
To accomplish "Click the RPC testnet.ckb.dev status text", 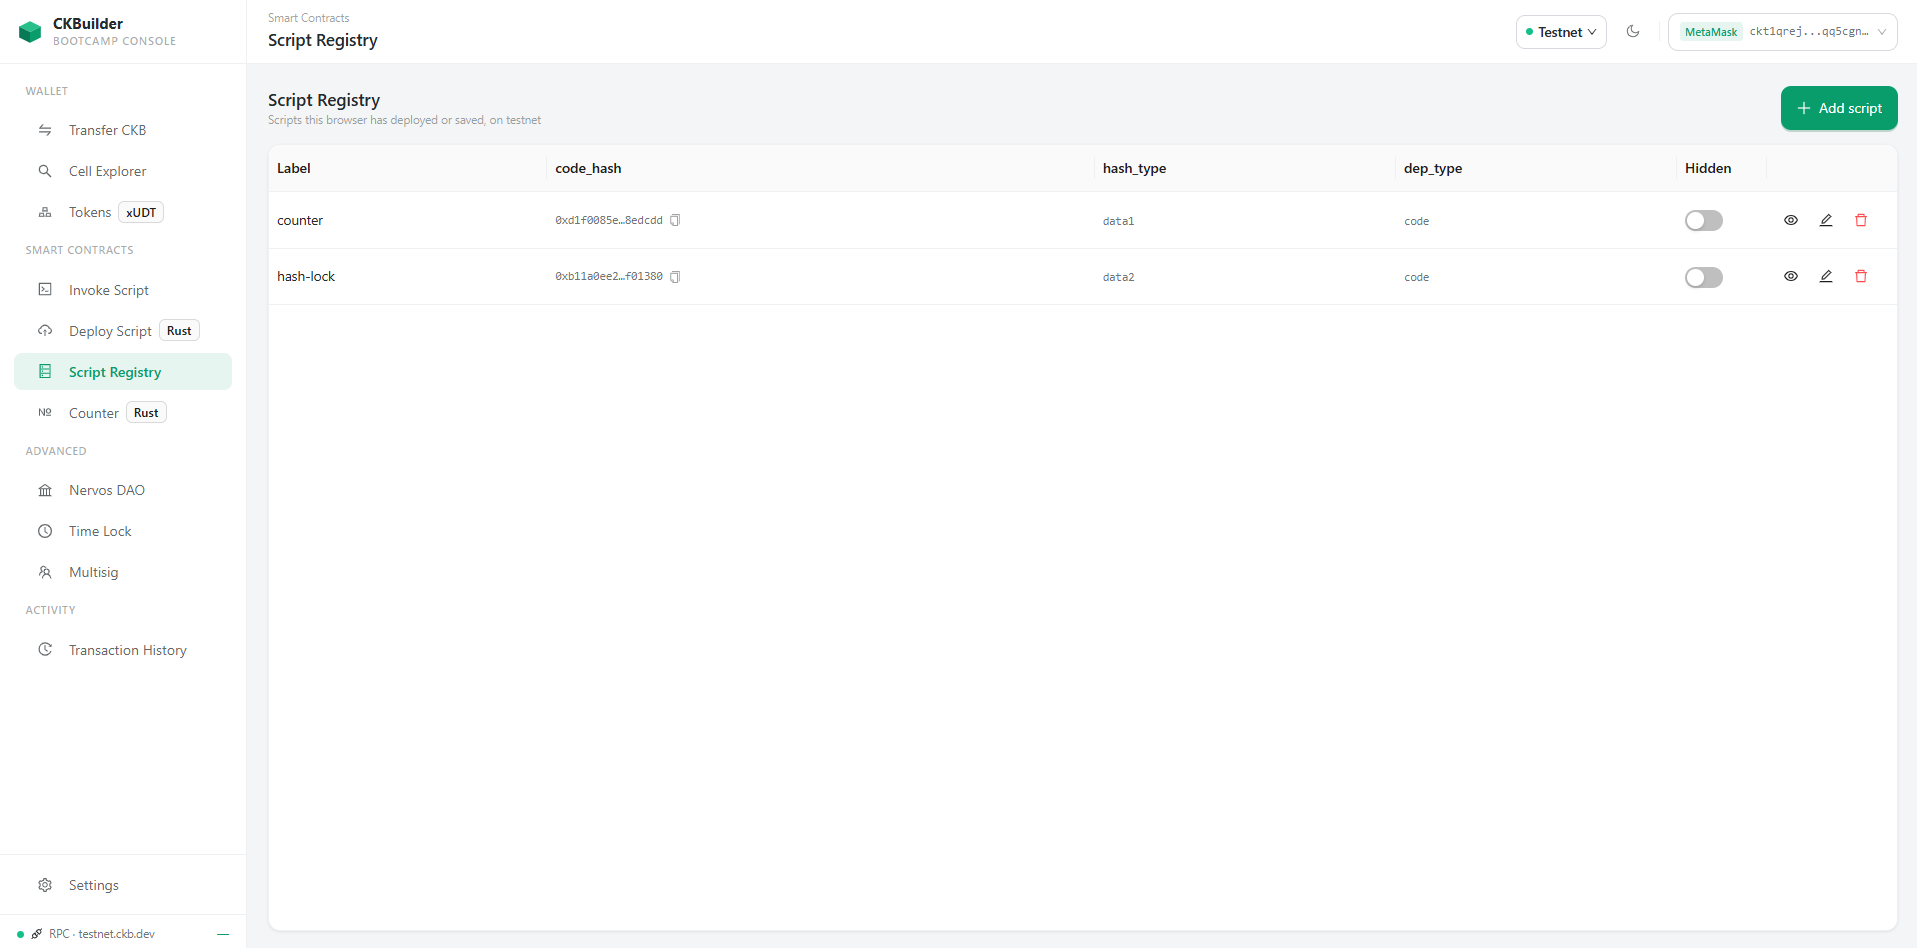I will tap(102, 934).
